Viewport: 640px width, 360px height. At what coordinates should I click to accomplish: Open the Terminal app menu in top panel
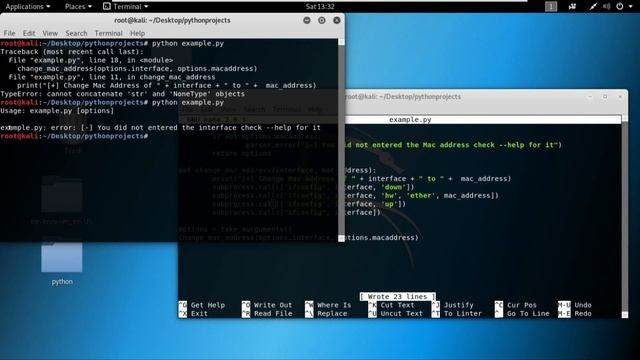(x=126, y=7)
